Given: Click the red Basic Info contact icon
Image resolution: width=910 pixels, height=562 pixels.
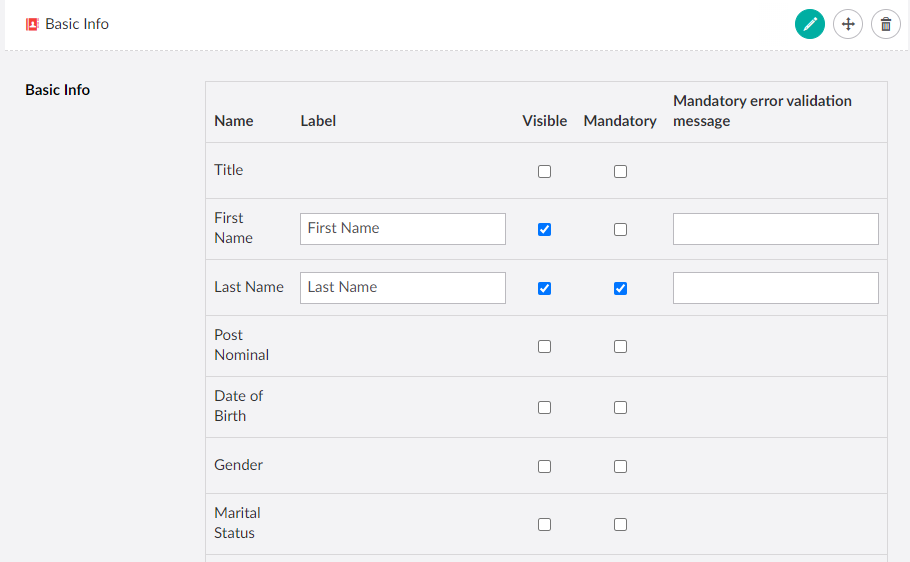Looking at the screenshot, I should tap(32, 24).
